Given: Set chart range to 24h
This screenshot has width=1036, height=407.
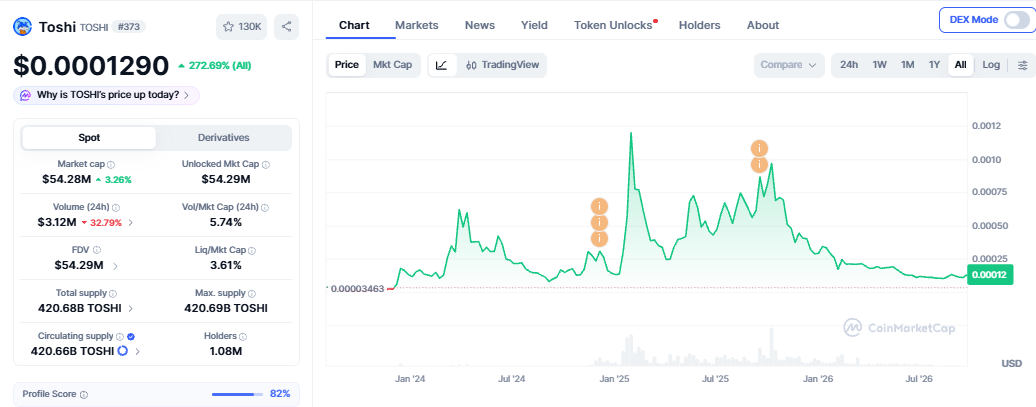Looking at the screenshot, I should pyautogui.click(x=849, y=65).
